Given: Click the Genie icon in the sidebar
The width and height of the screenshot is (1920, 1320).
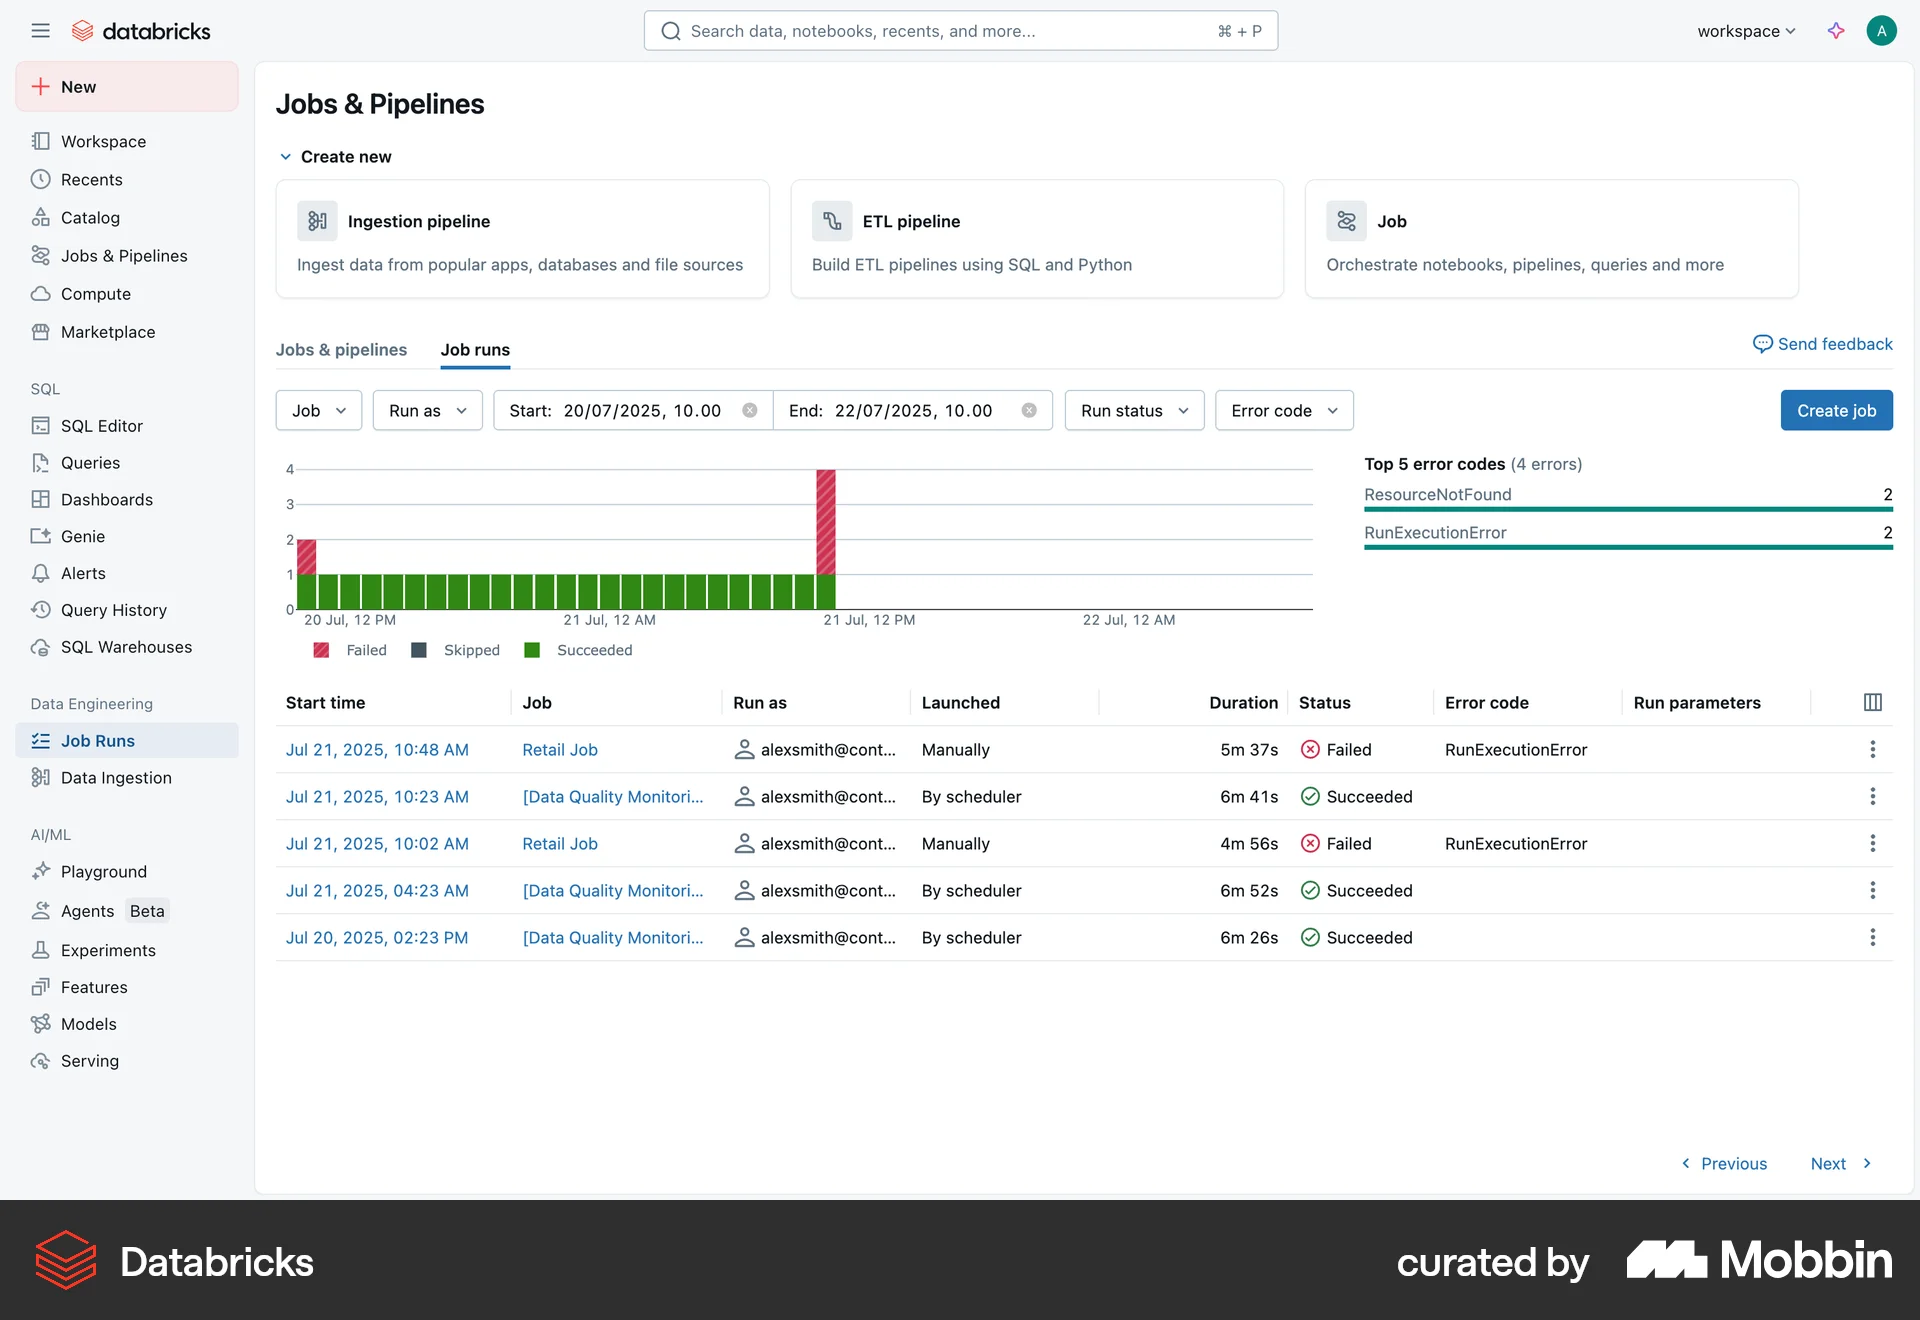Looking at the screenshot, I should (41, 536).
